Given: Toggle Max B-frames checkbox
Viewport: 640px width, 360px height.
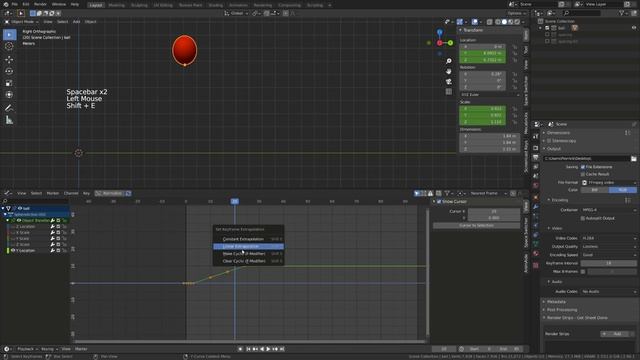Looking at the screenshot, I should (x=583, y=272).
